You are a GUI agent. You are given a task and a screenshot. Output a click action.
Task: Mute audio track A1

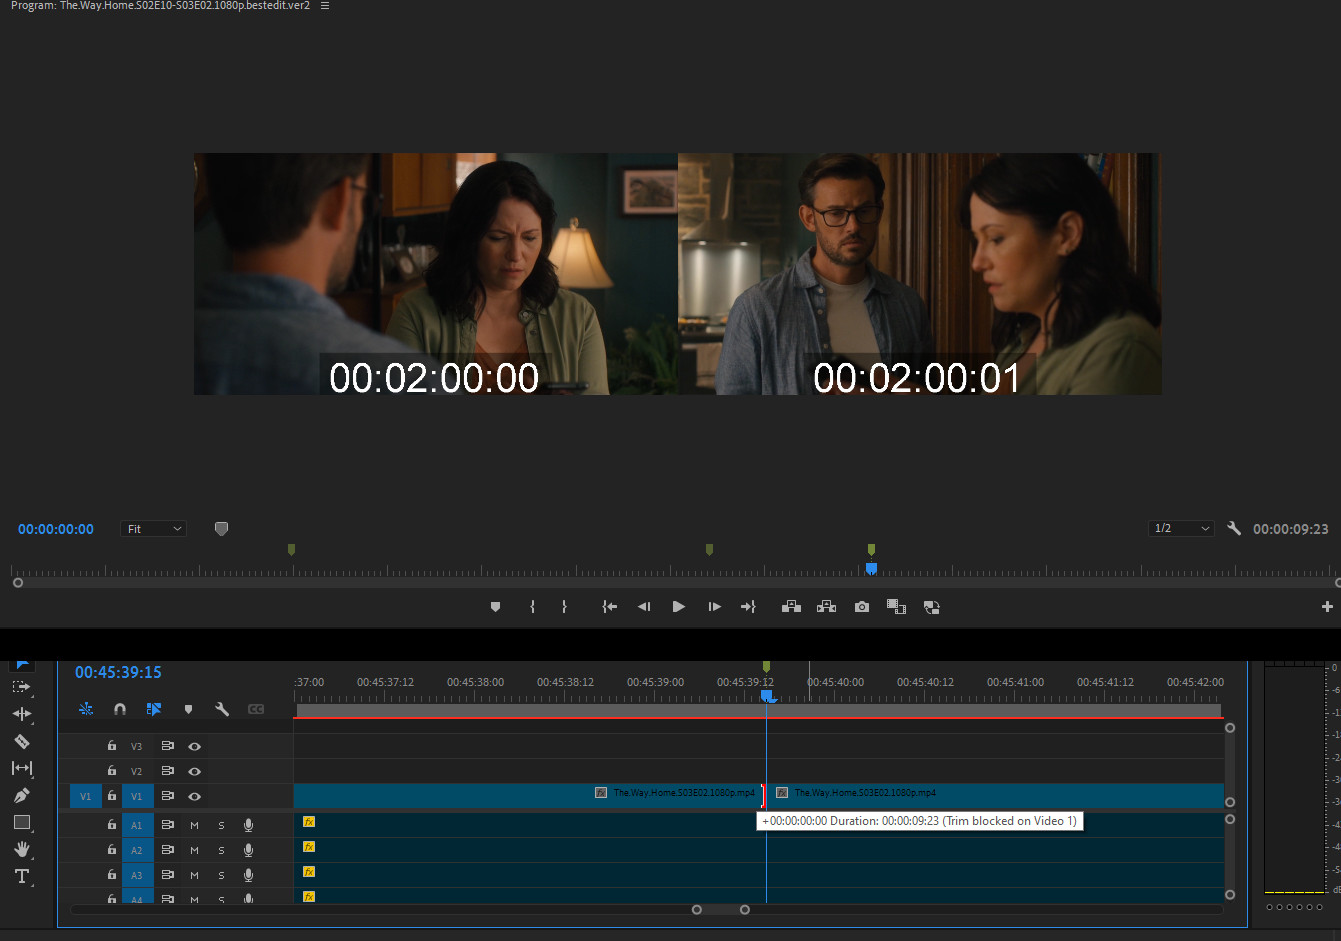194,825
